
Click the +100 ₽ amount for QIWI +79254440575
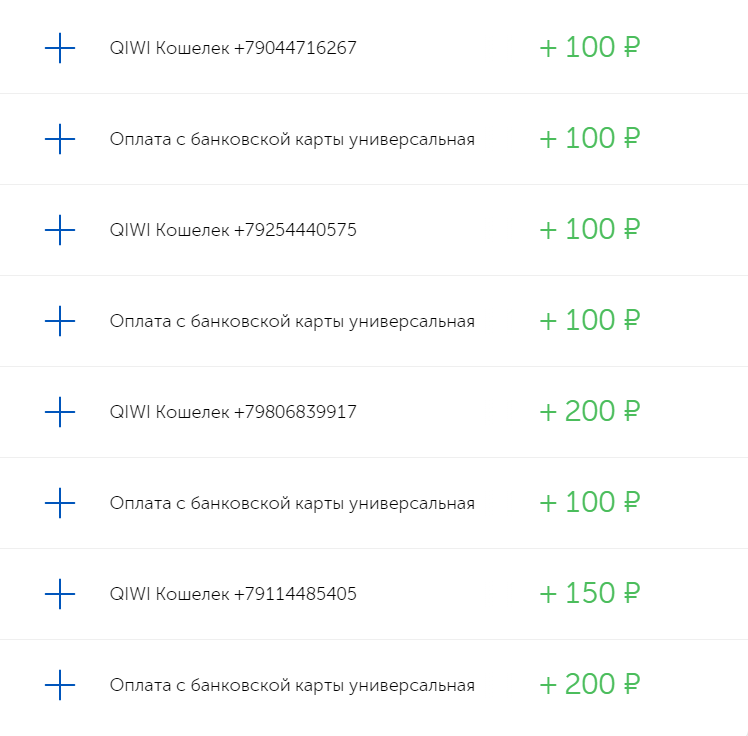(x=589, y=230)
